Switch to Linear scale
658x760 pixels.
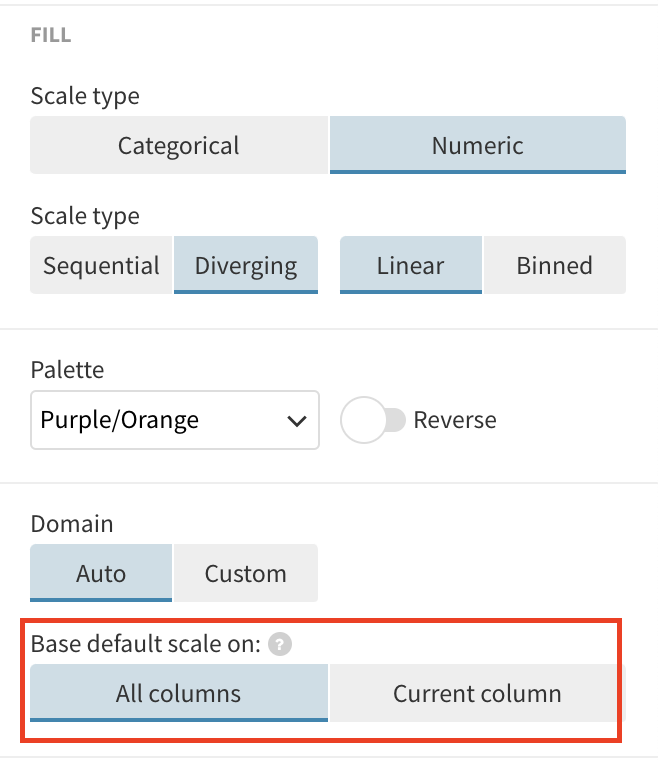click(x=410, y=266)
